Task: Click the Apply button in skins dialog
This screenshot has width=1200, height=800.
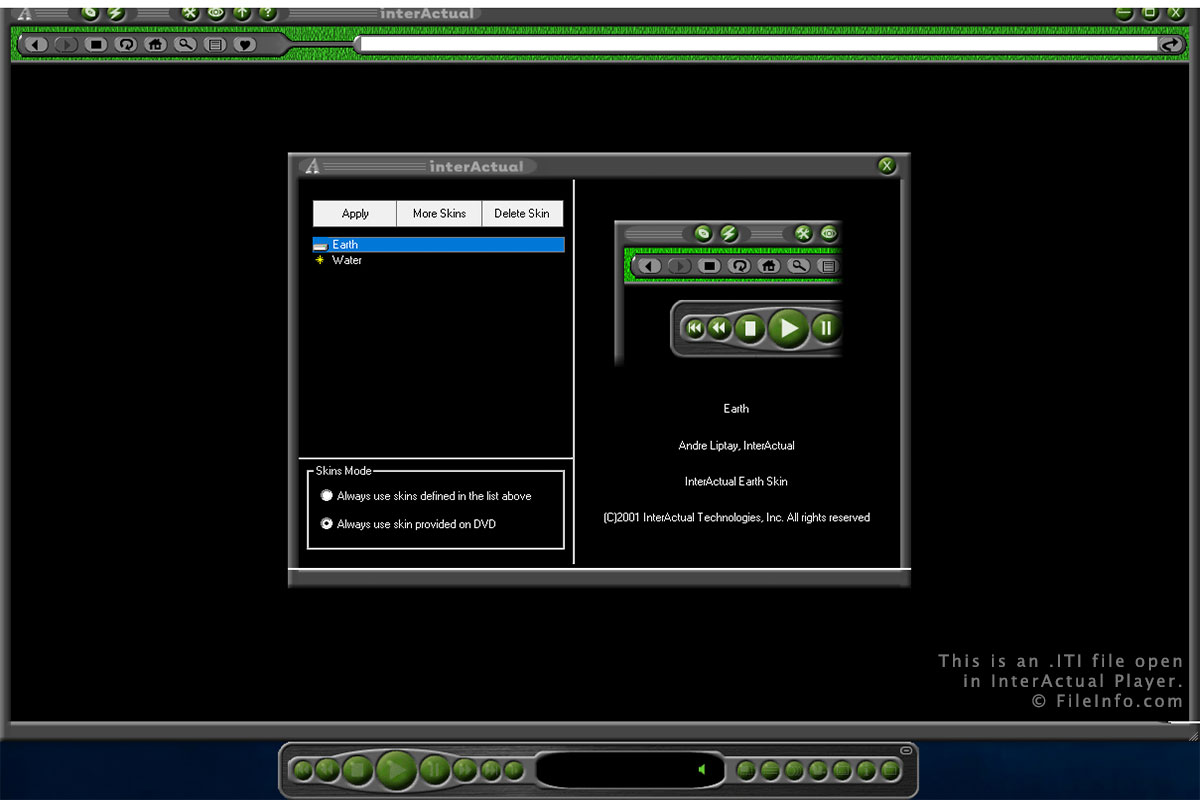Action: point(355,213)
